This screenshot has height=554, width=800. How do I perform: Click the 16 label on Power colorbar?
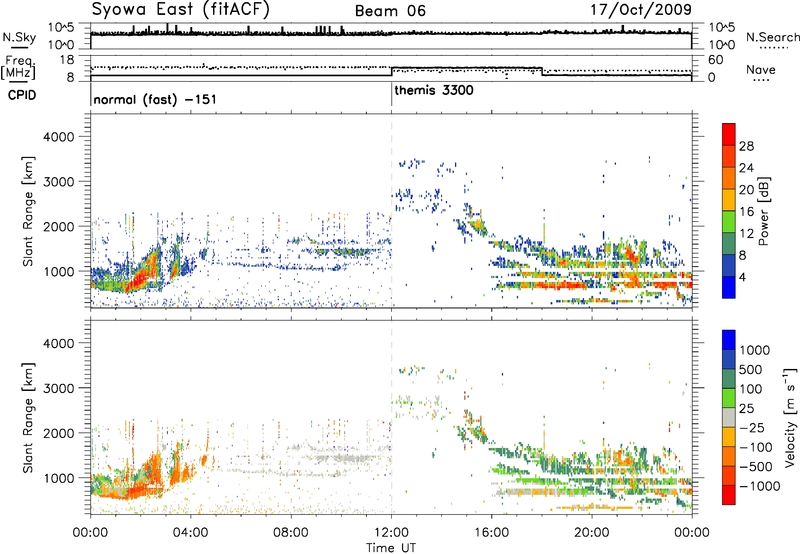[746, 212]
